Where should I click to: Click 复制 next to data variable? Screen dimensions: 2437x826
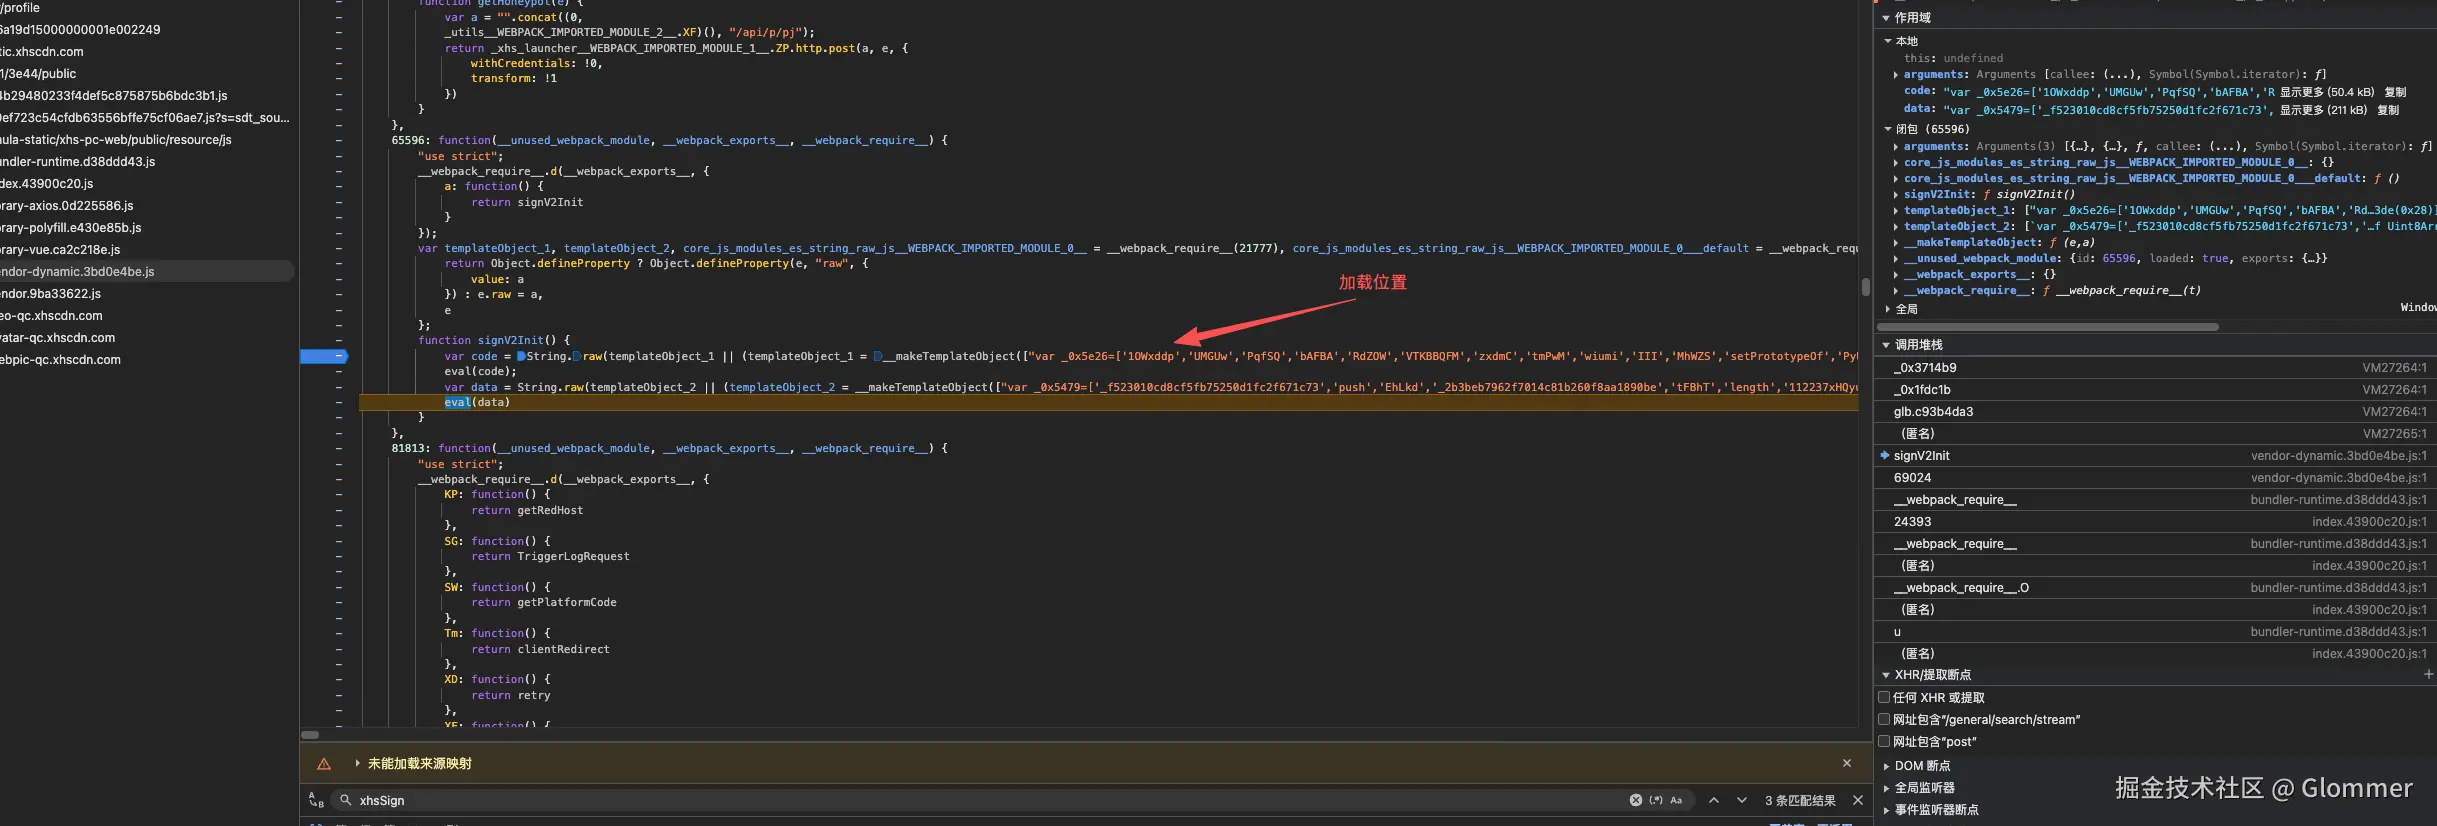coord(2388,110)
